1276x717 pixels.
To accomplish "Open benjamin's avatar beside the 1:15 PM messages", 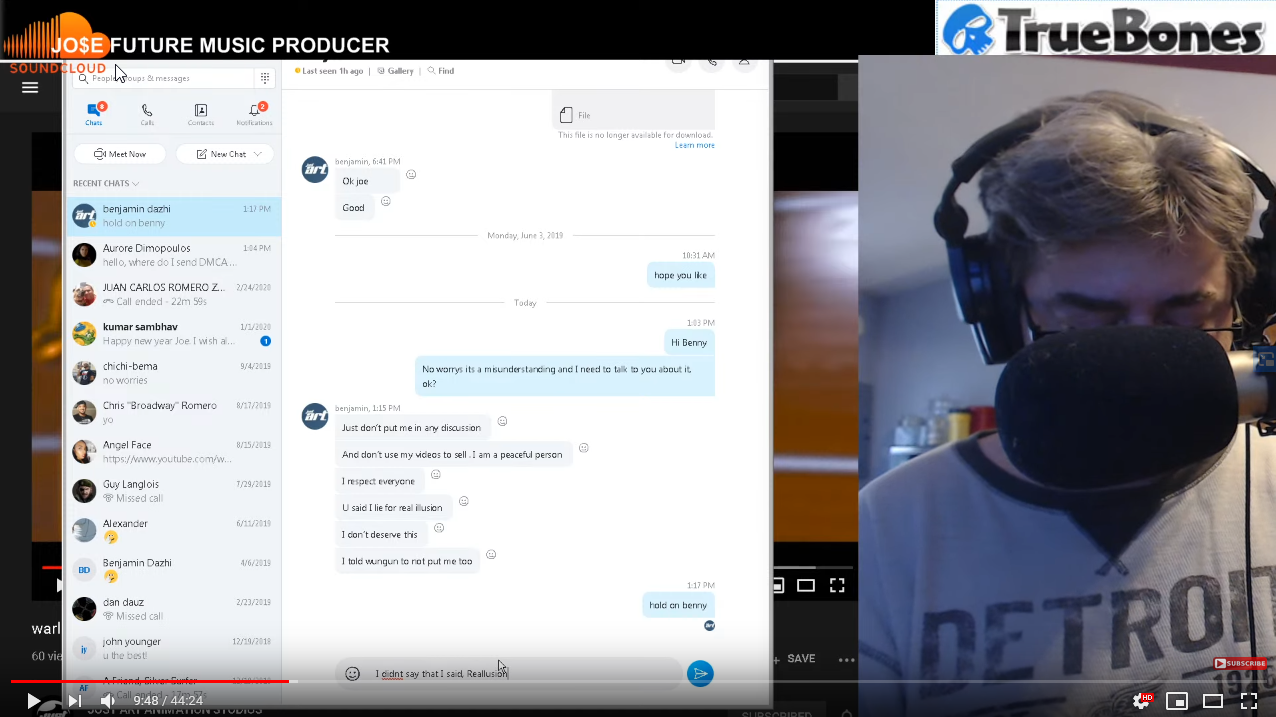I will (315, 416).
